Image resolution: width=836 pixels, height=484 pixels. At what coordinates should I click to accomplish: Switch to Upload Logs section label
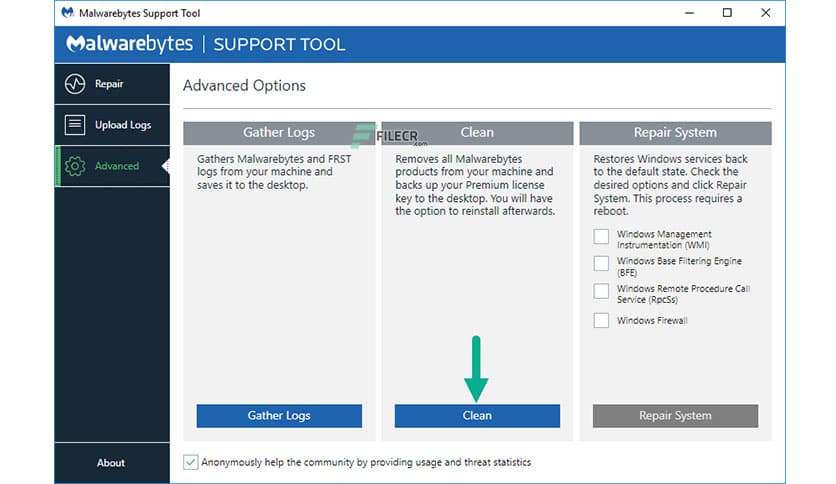pos(123,125)
